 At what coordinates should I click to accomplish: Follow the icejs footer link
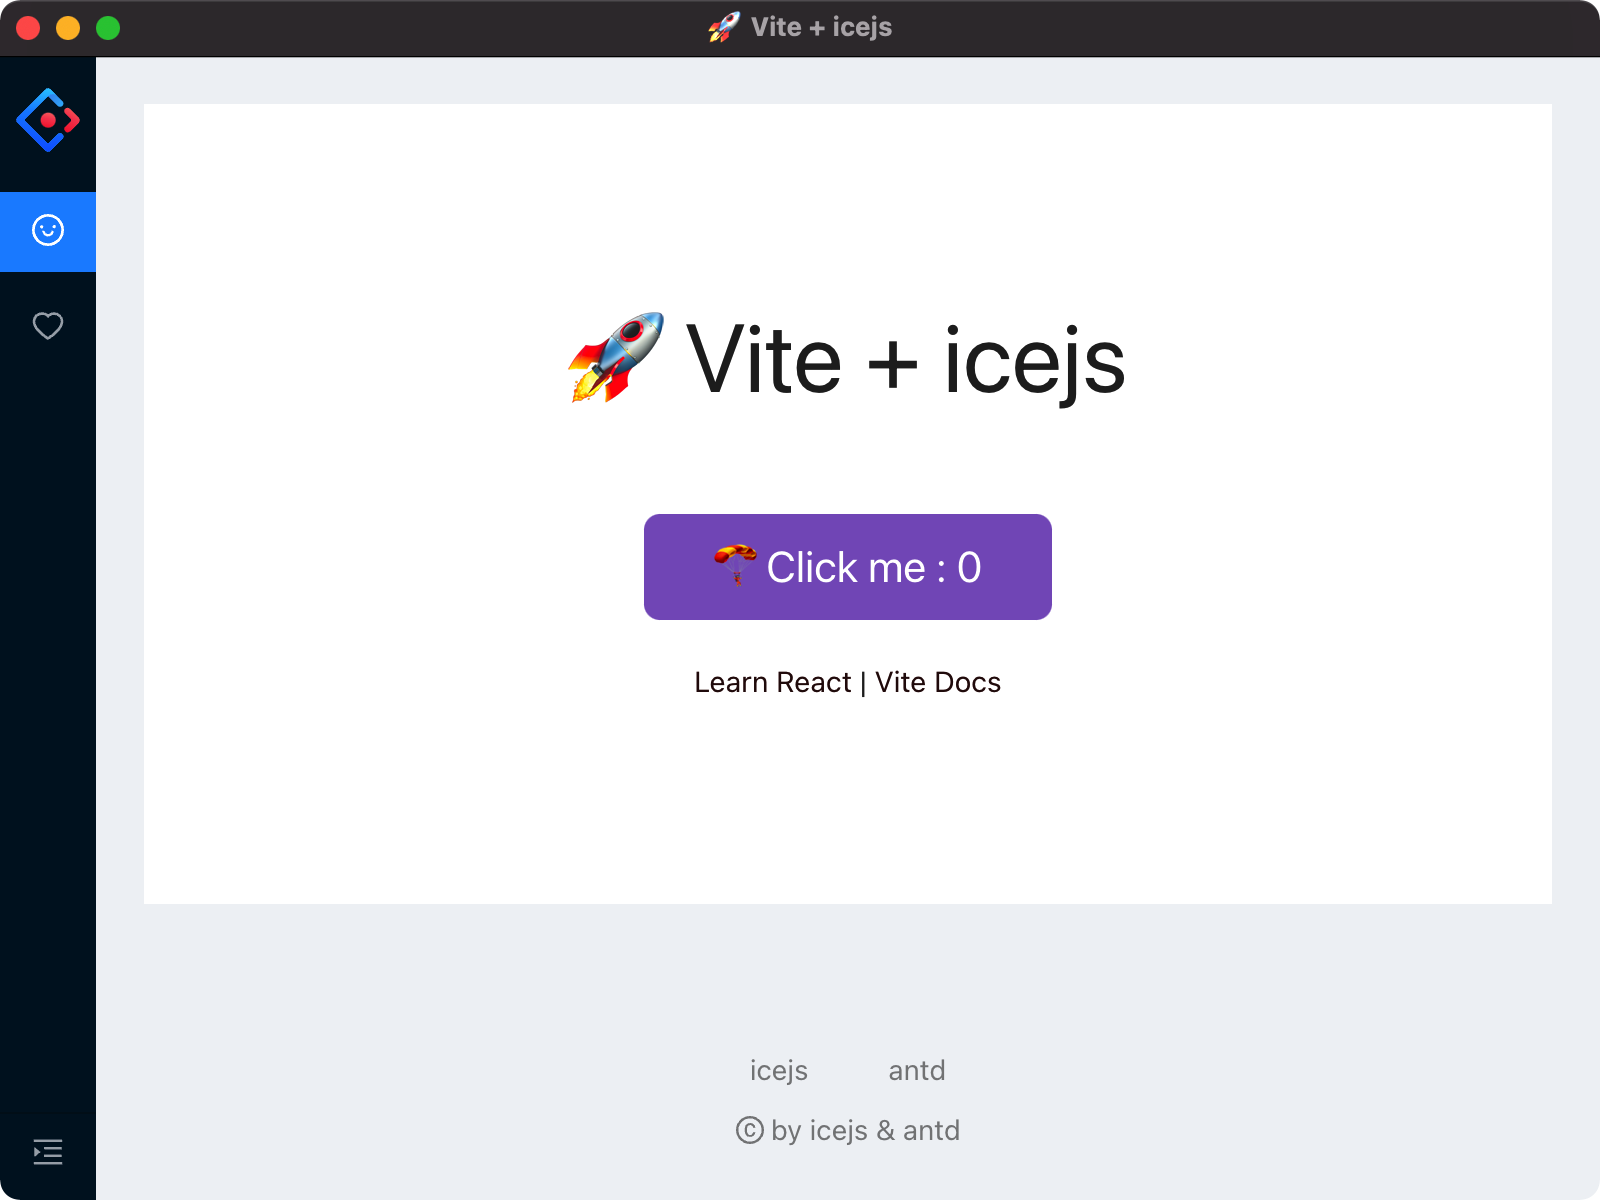(x=779, y=1070)
